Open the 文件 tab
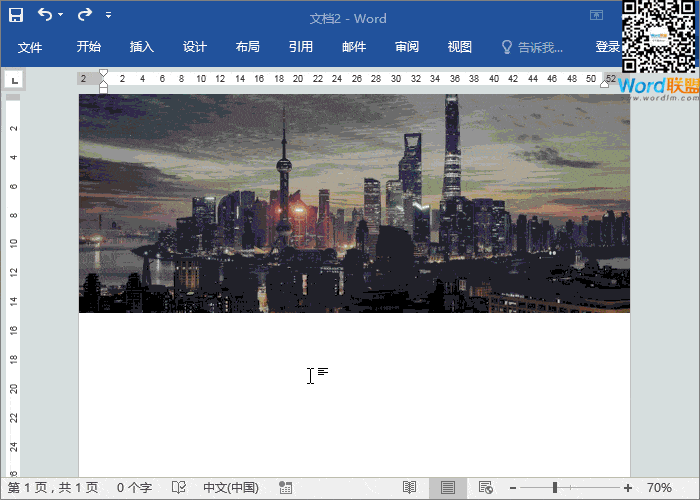700x500 pixels. [30, 47]
